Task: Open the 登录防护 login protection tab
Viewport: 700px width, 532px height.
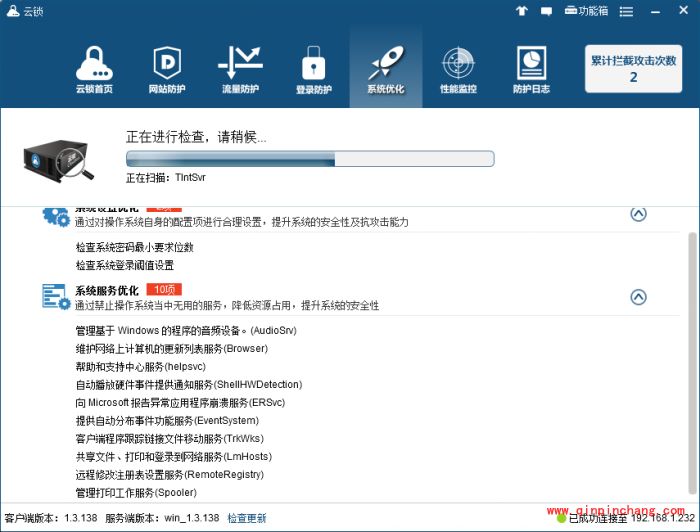Action: pyautogui.click(x=313, y=70)
